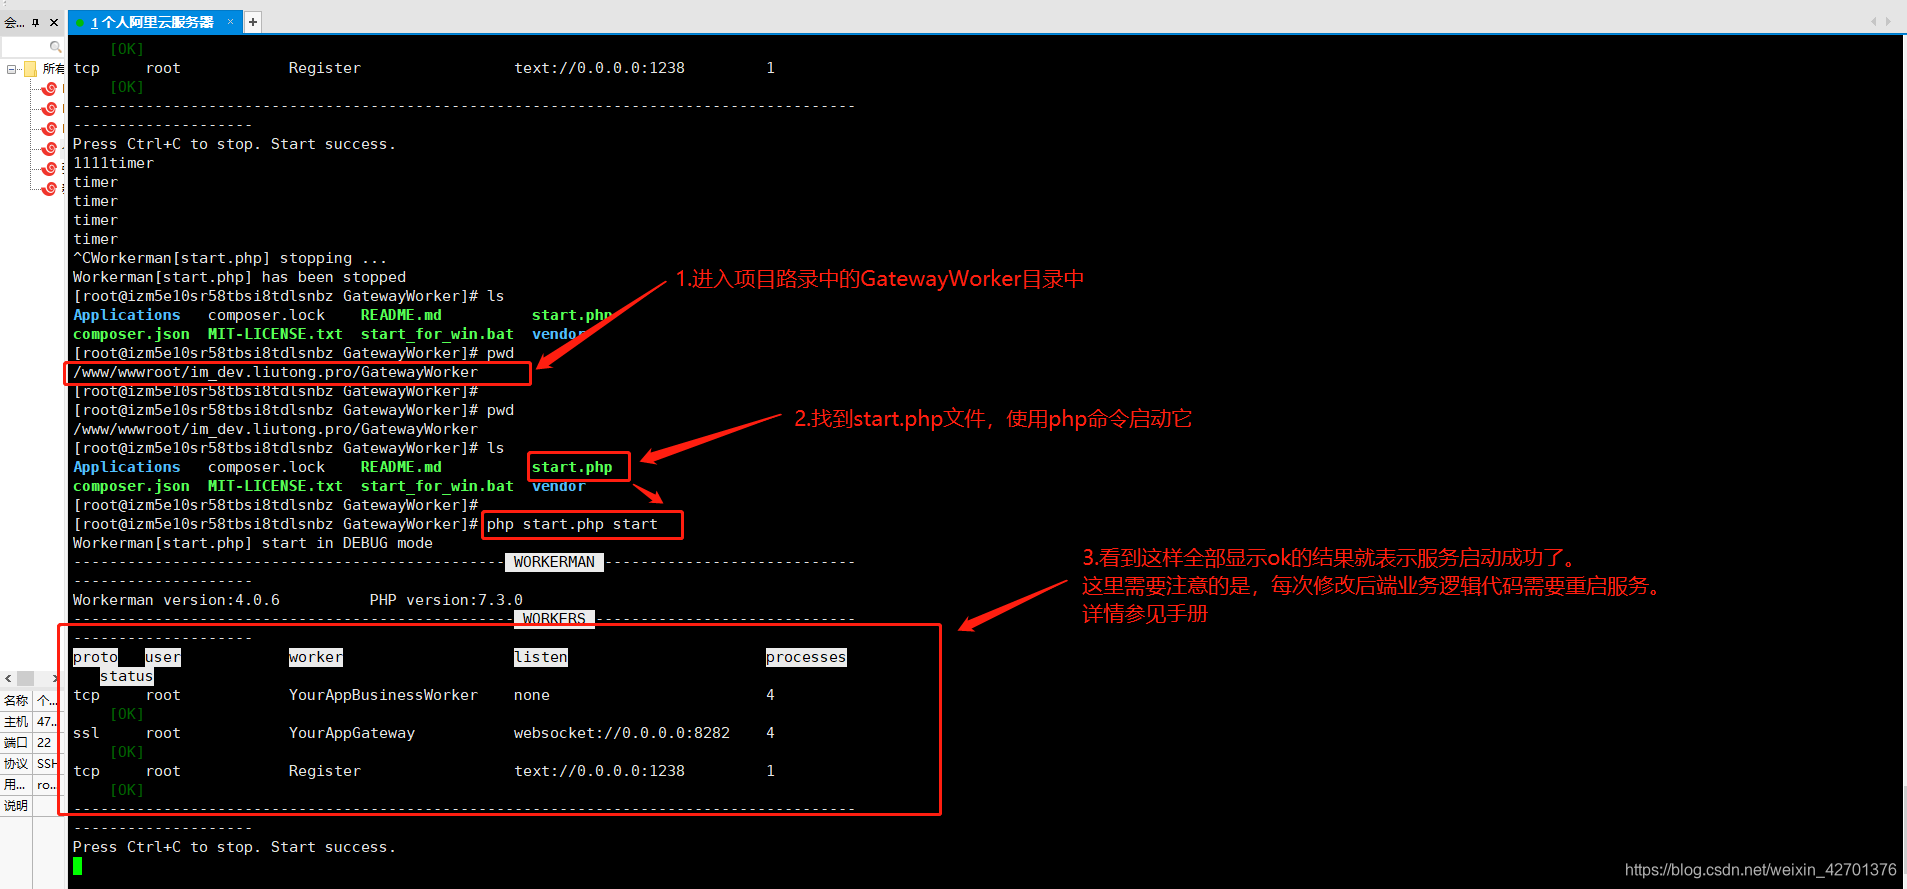1907x889 pixels.
Task: Close the 个人阿里云服务器 tab
Action: pos(230,21)
